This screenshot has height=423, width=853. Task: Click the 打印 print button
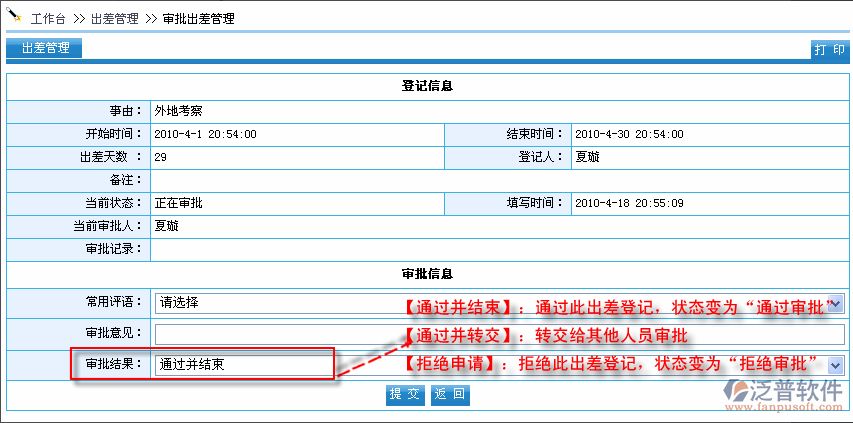coord(830,49)
